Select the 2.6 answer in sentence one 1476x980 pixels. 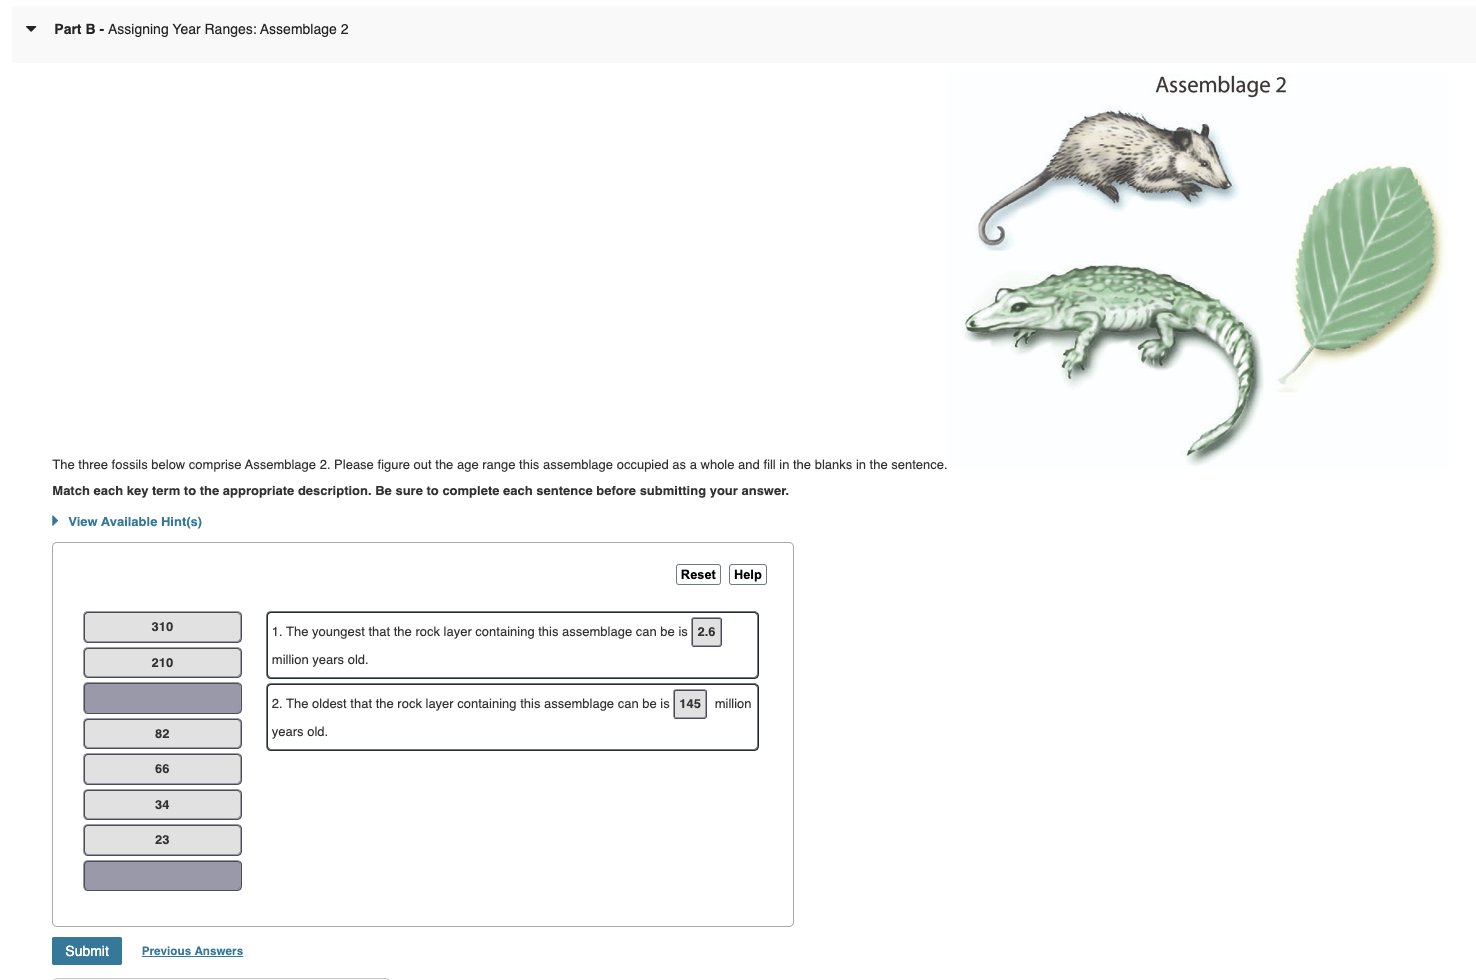tap(706, 632)
